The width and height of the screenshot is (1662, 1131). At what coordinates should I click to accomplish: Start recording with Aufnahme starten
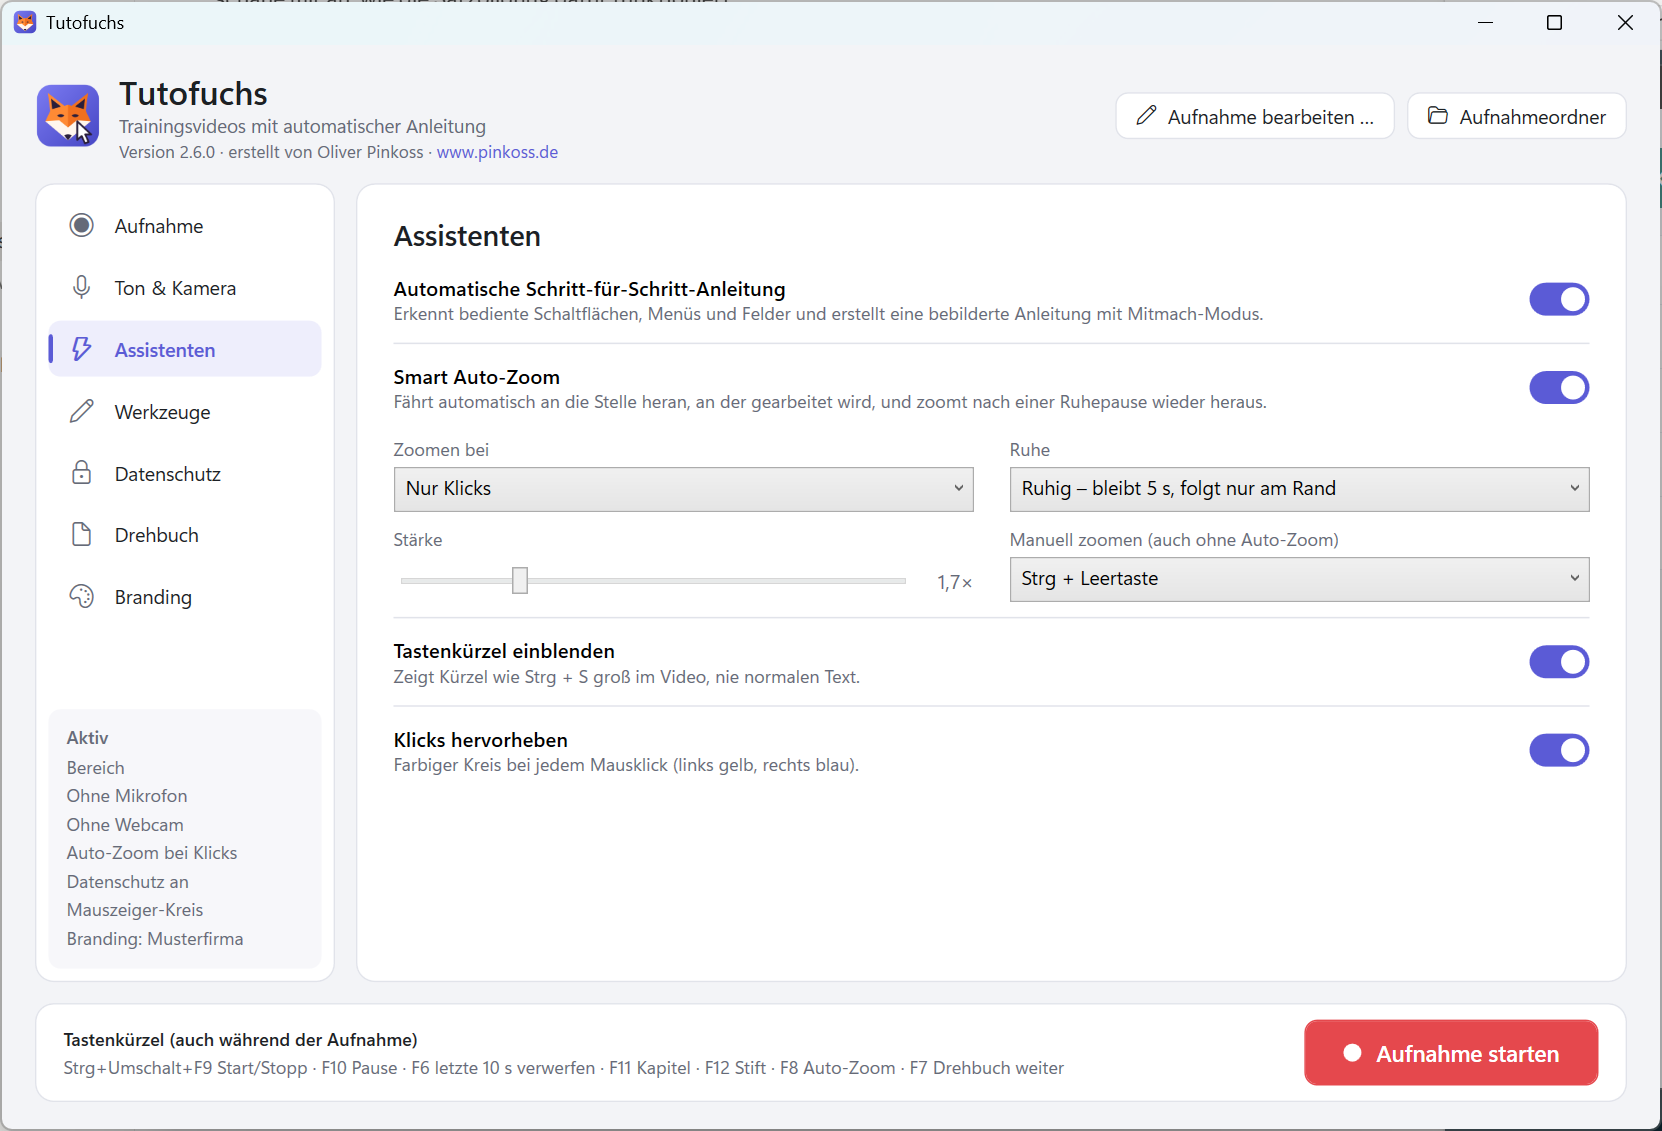pyautogui.click(x=1451, y=1053)
